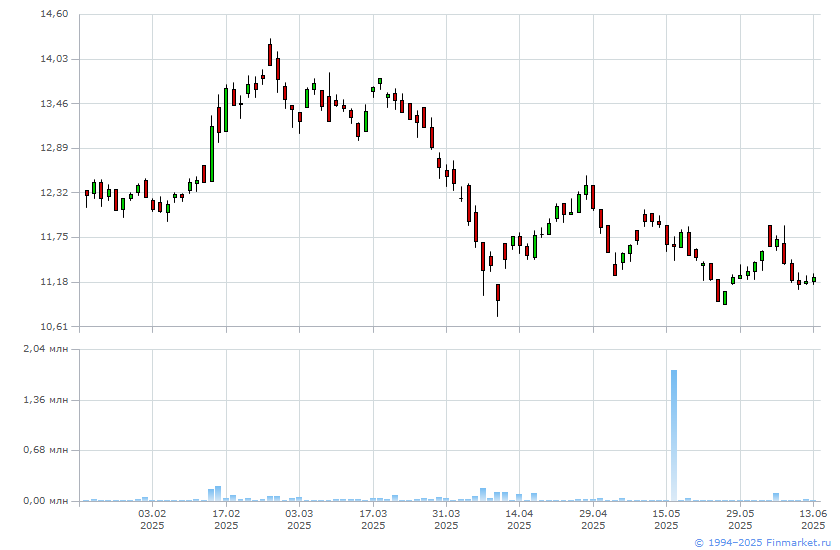
Task: Click the 13,46 price axis label
Action: click(x=54, y=103)
